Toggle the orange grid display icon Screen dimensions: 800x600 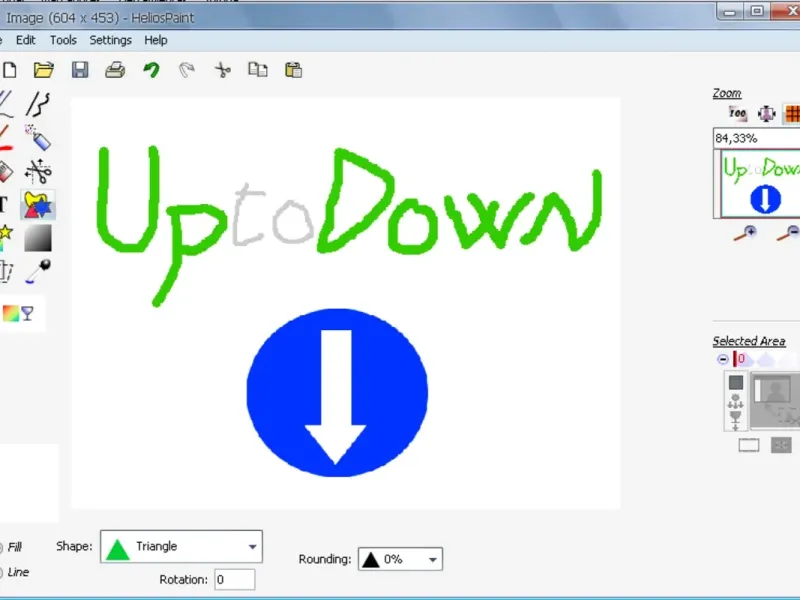pos(792,113)
